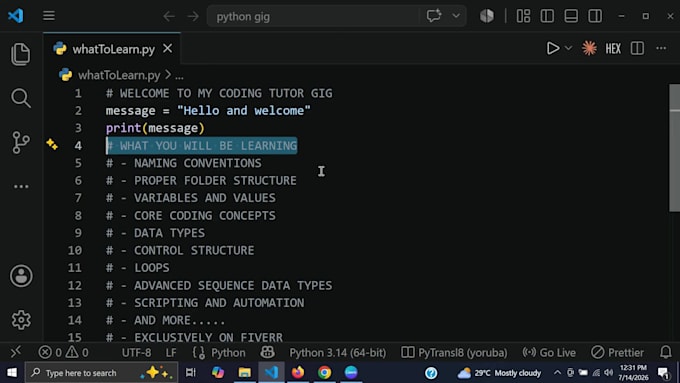Click the editor vertical scrollbar
680x383 pixels.
pos(674,147)
